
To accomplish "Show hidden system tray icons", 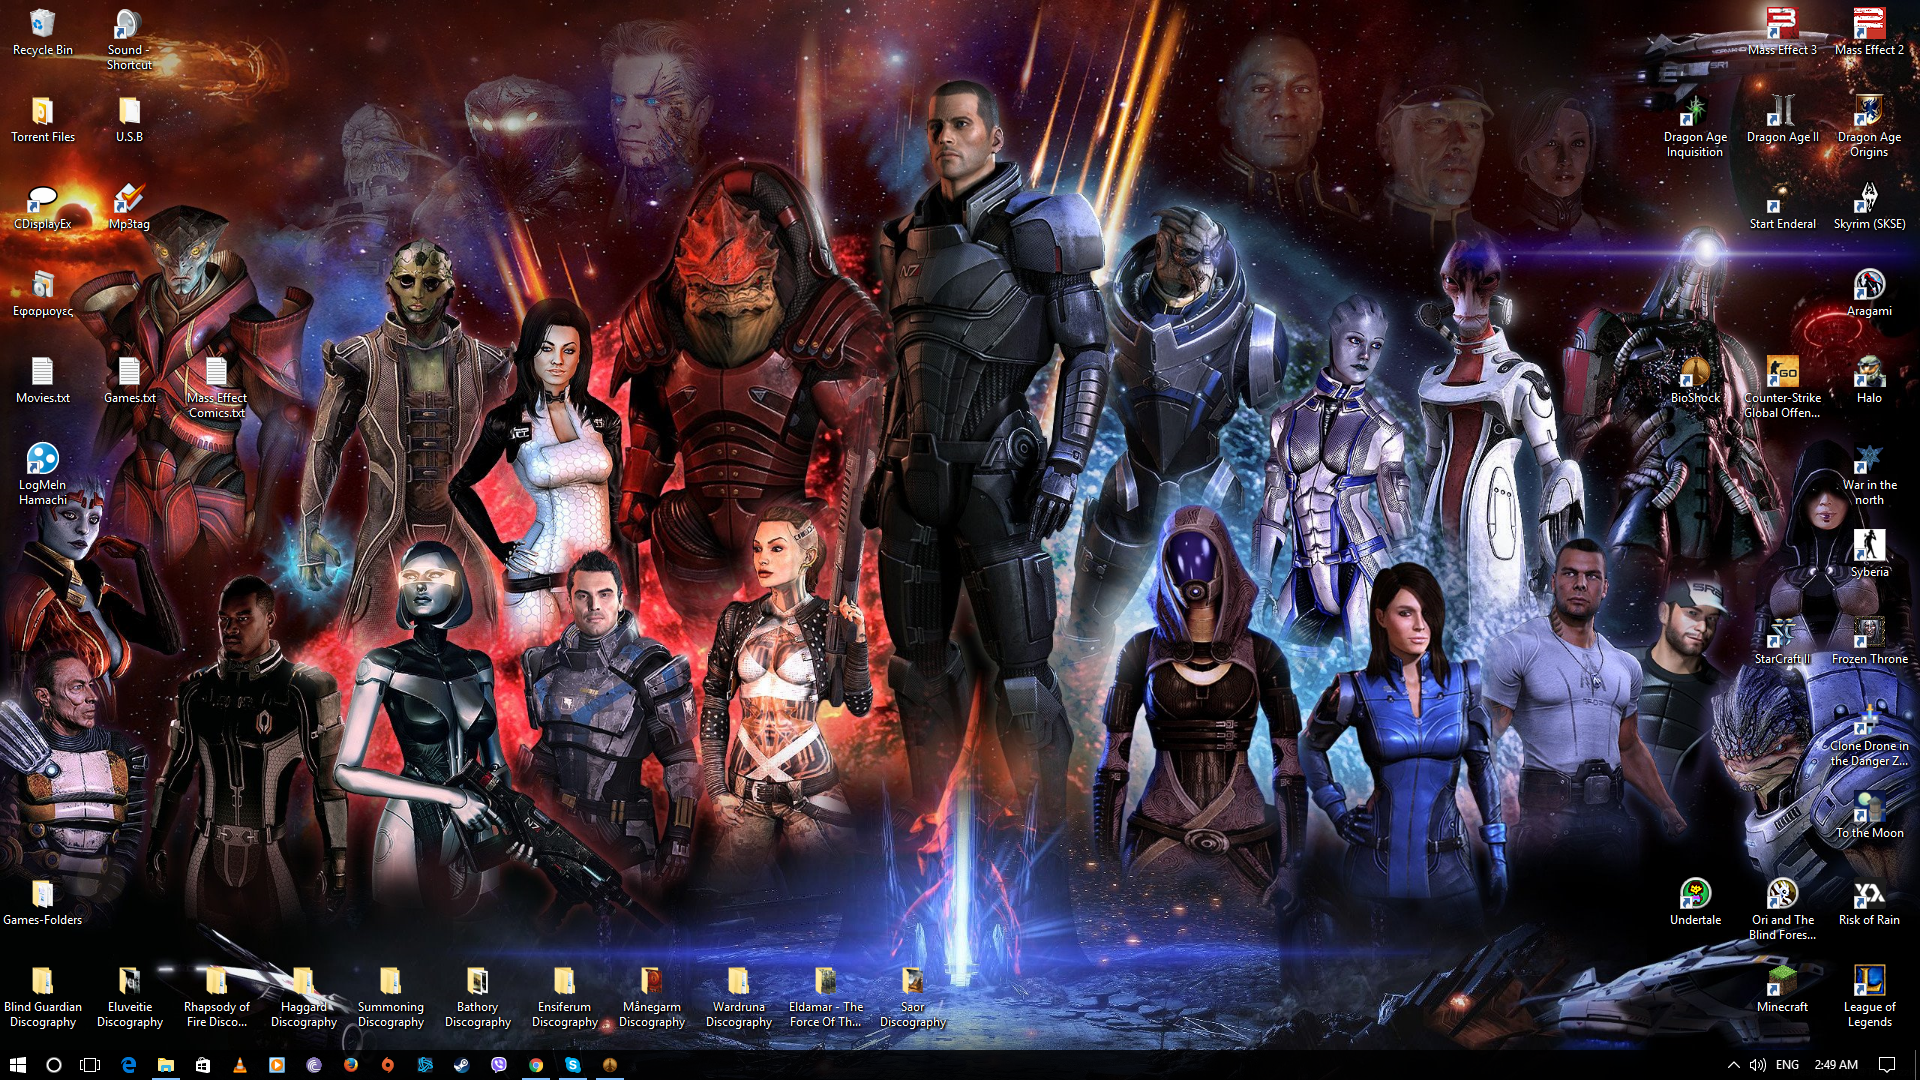I will click(x=1733, y=1065).
